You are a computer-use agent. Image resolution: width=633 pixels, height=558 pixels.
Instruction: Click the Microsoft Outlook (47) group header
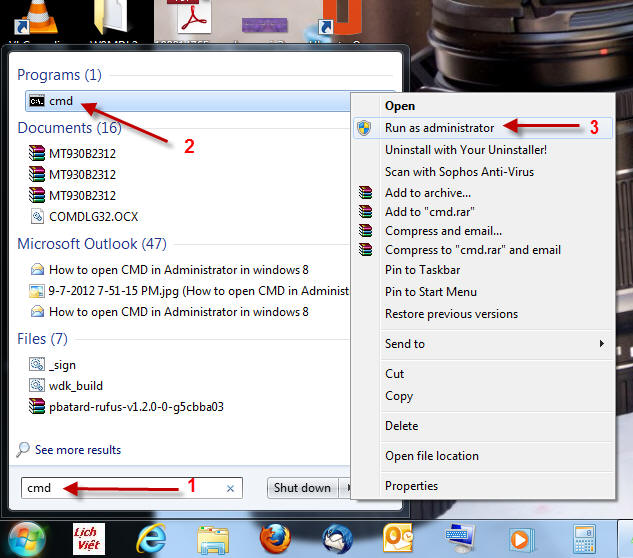tap(92, 244)
